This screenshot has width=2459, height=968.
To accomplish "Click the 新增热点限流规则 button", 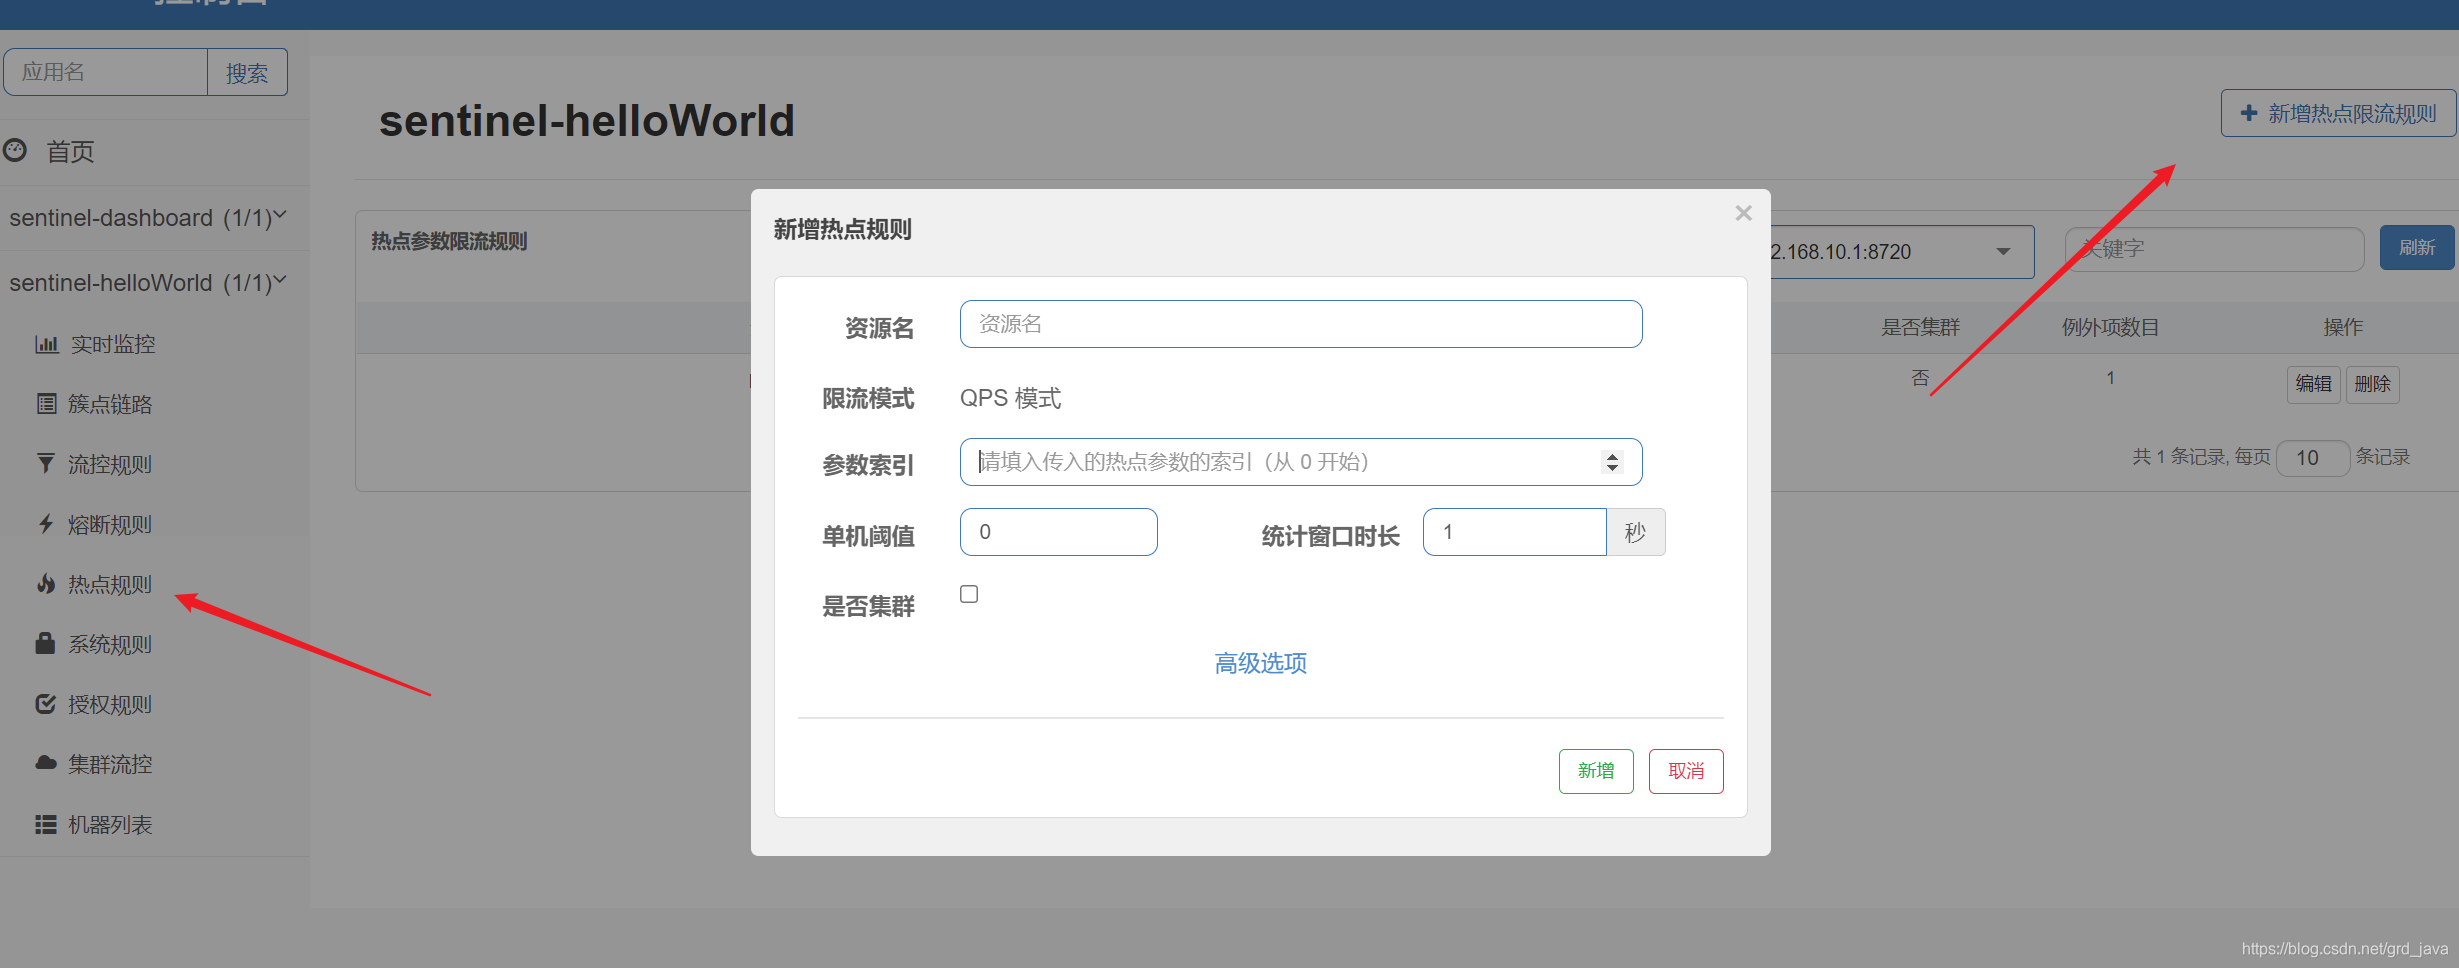I will click(x=2338, y=113).
